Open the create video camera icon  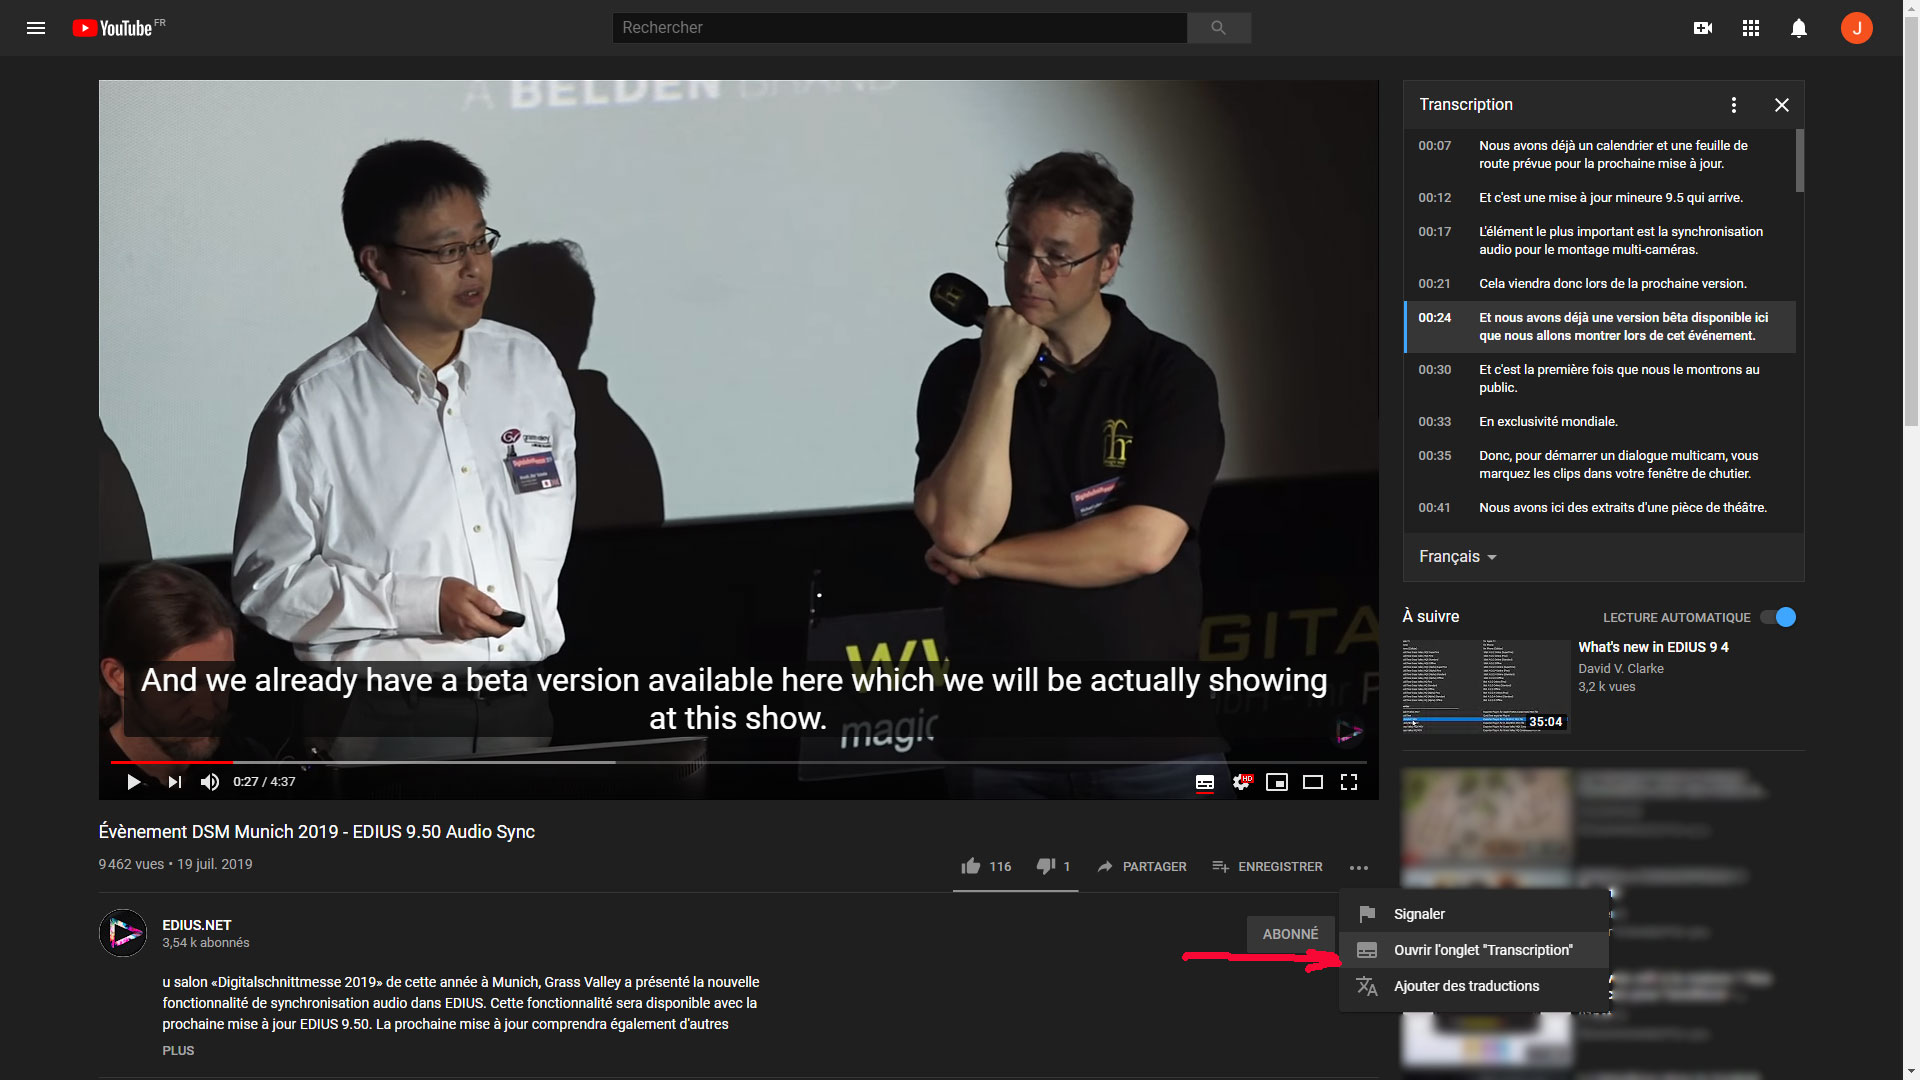click(1702, 28)
